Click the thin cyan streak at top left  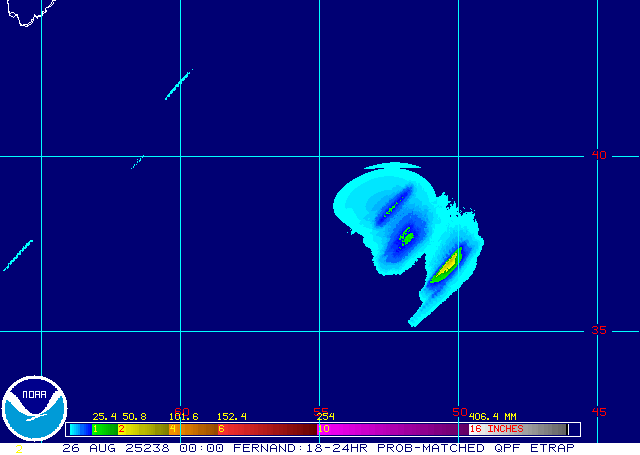pos(178,85)
